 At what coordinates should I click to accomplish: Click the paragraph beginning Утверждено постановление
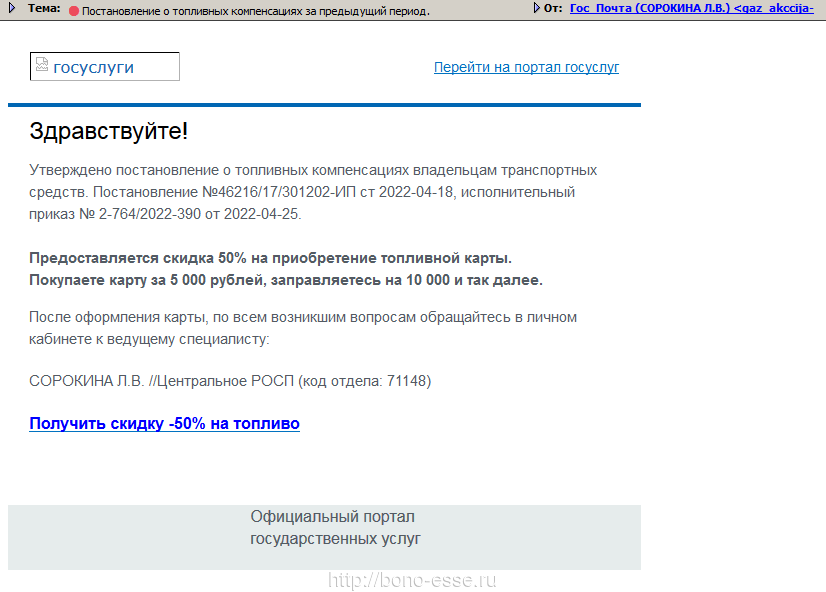pos(313,192)
